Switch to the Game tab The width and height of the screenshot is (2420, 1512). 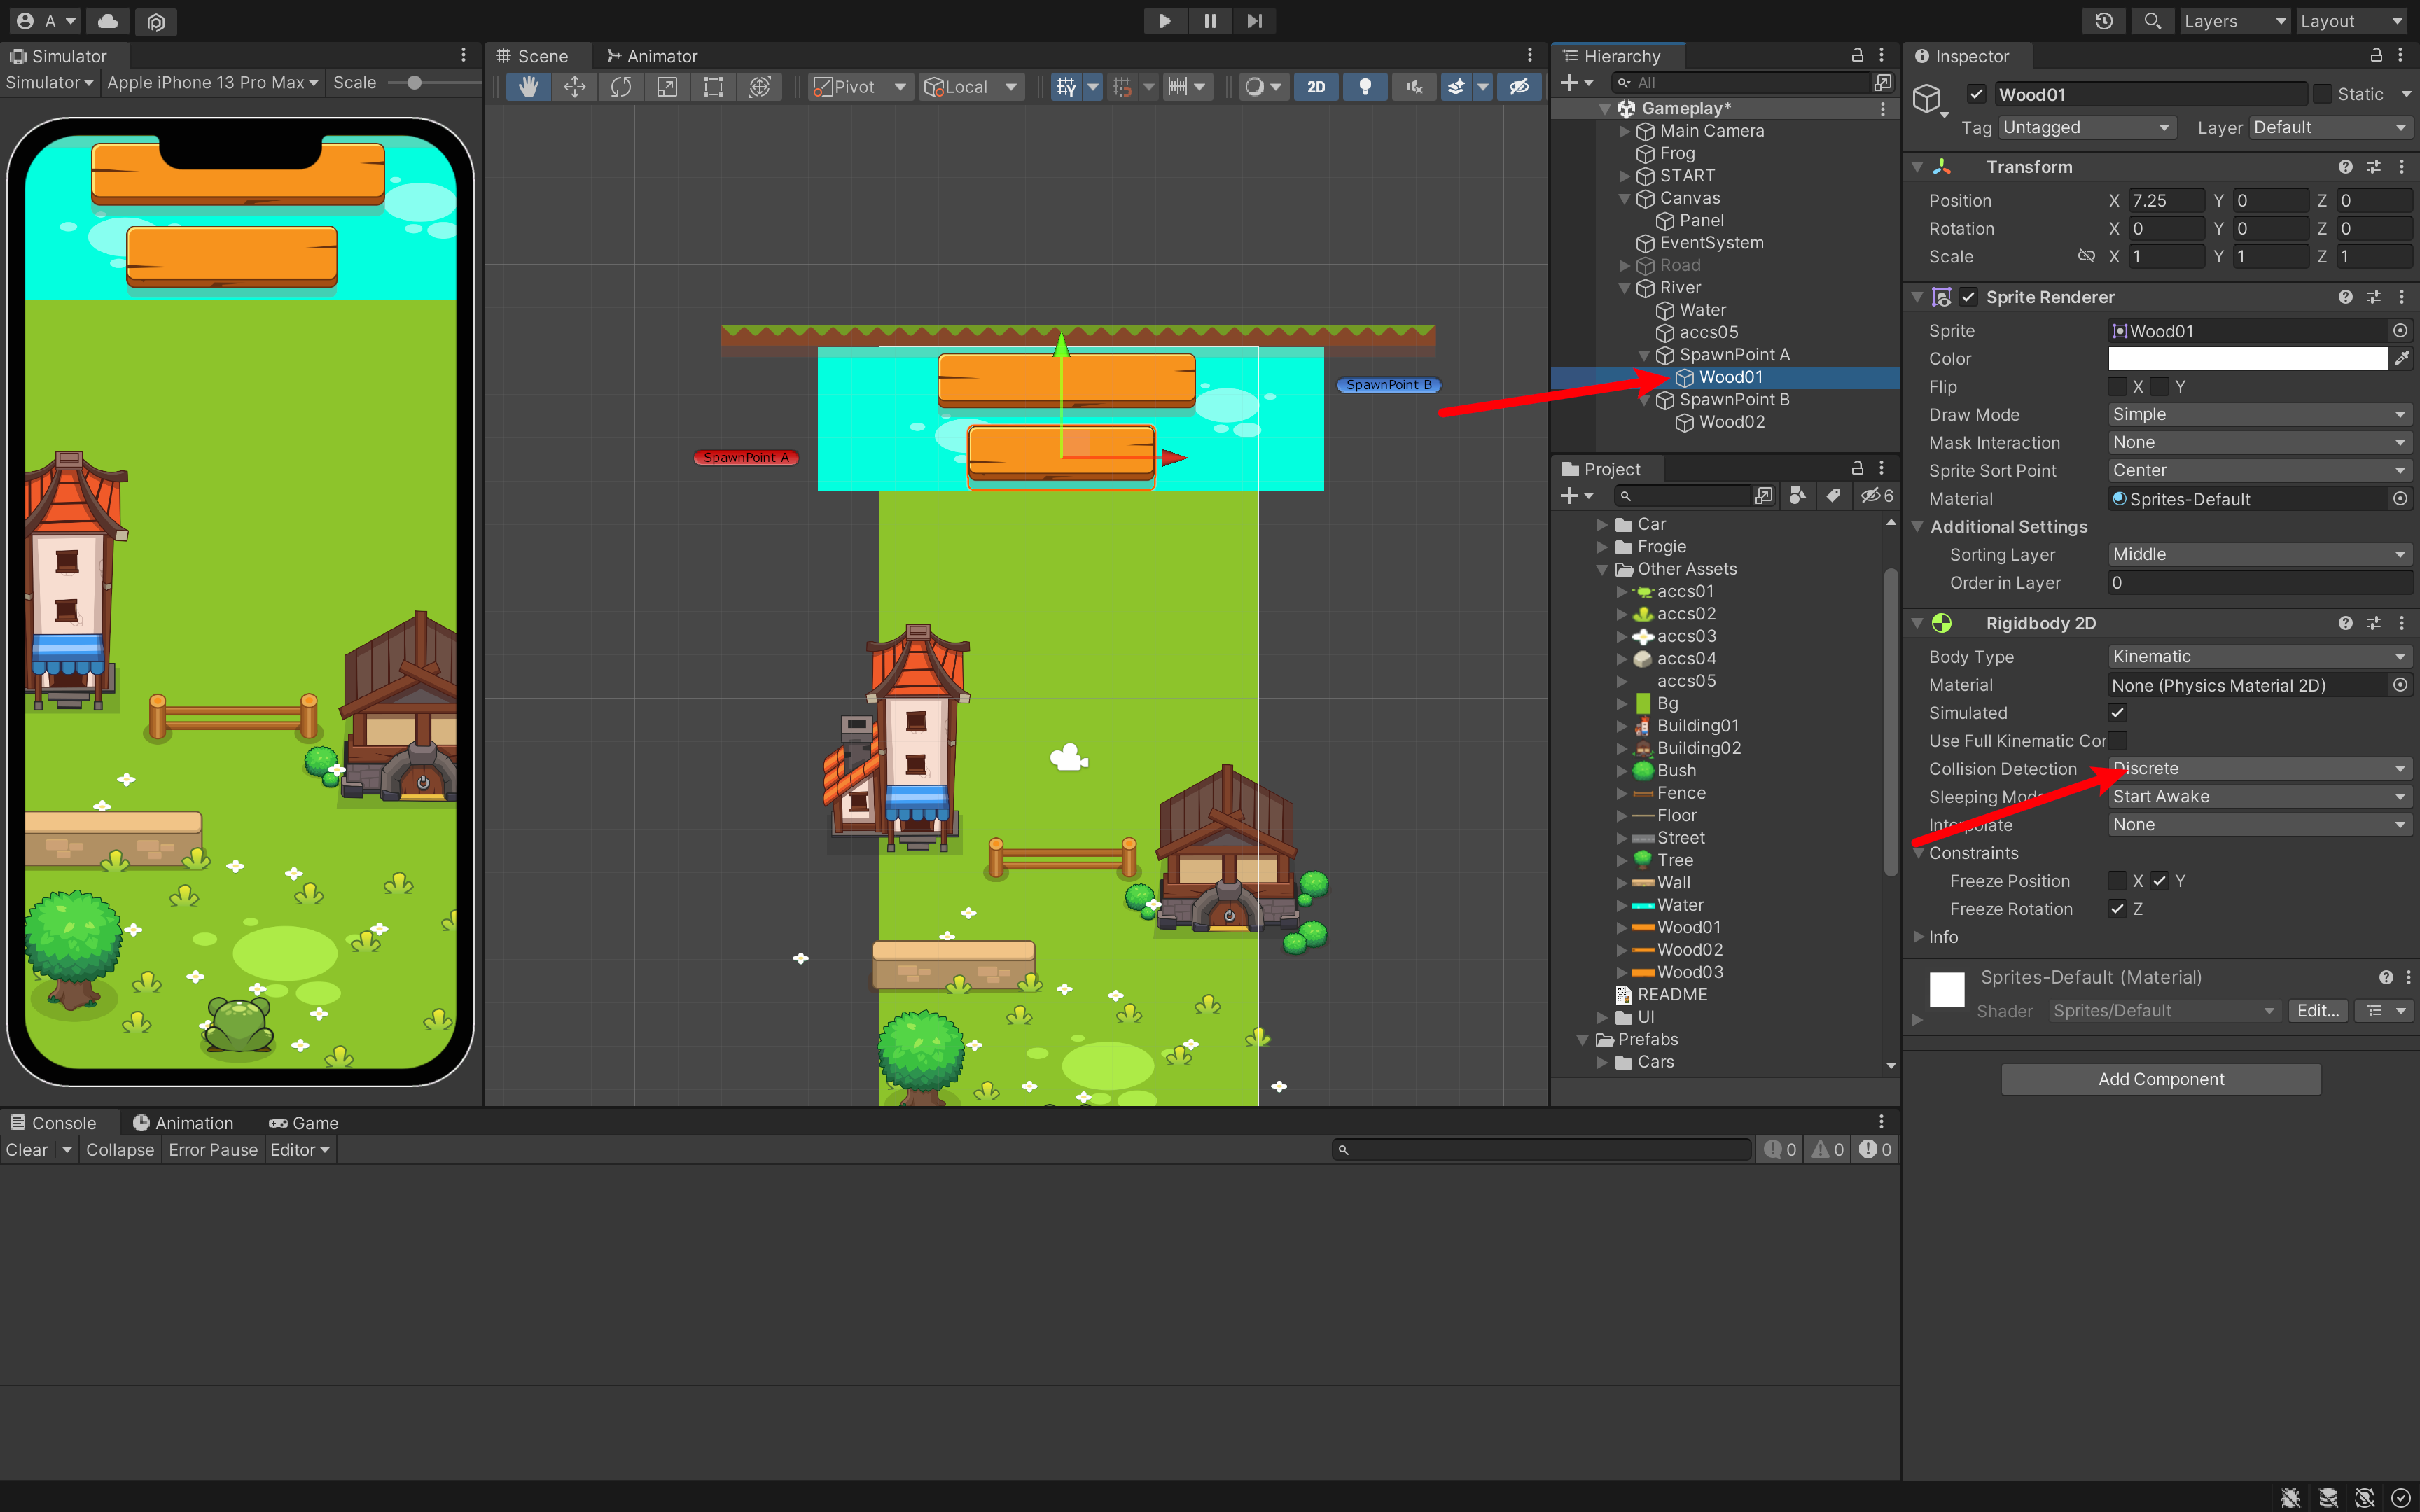point(304,1123)
